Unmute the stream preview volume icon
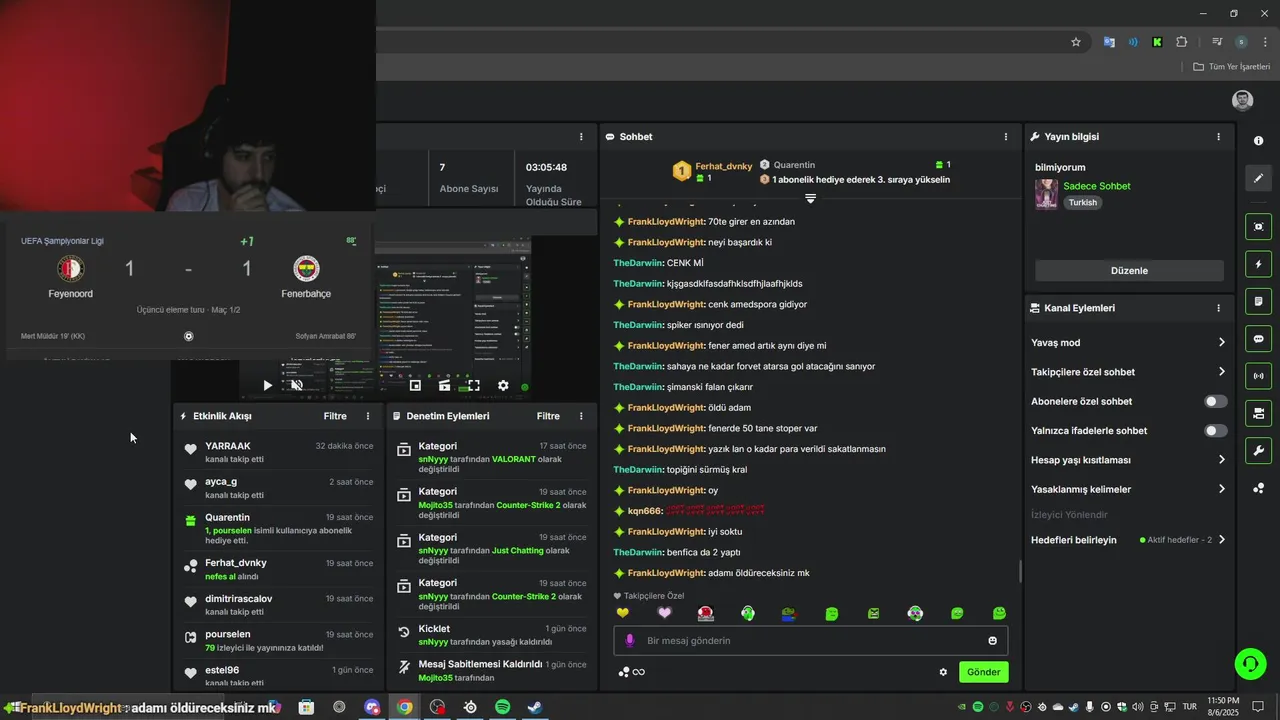 [x=297, y=385]
